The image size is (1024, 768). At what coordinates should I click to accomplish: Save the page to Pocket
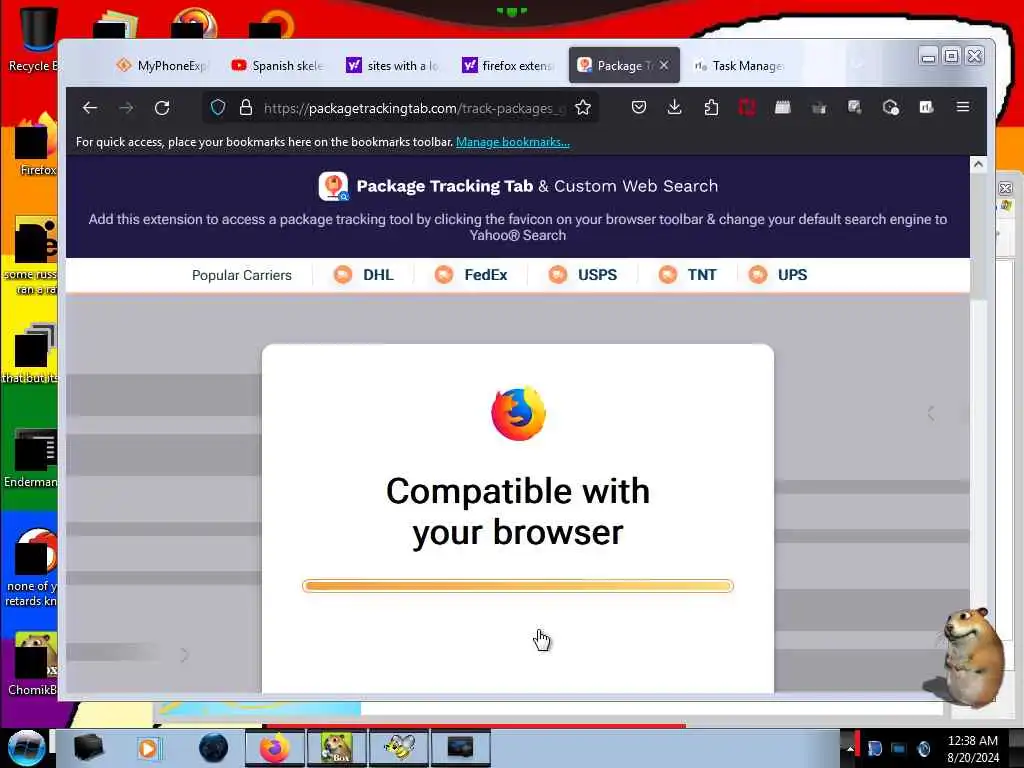point(639,107)
